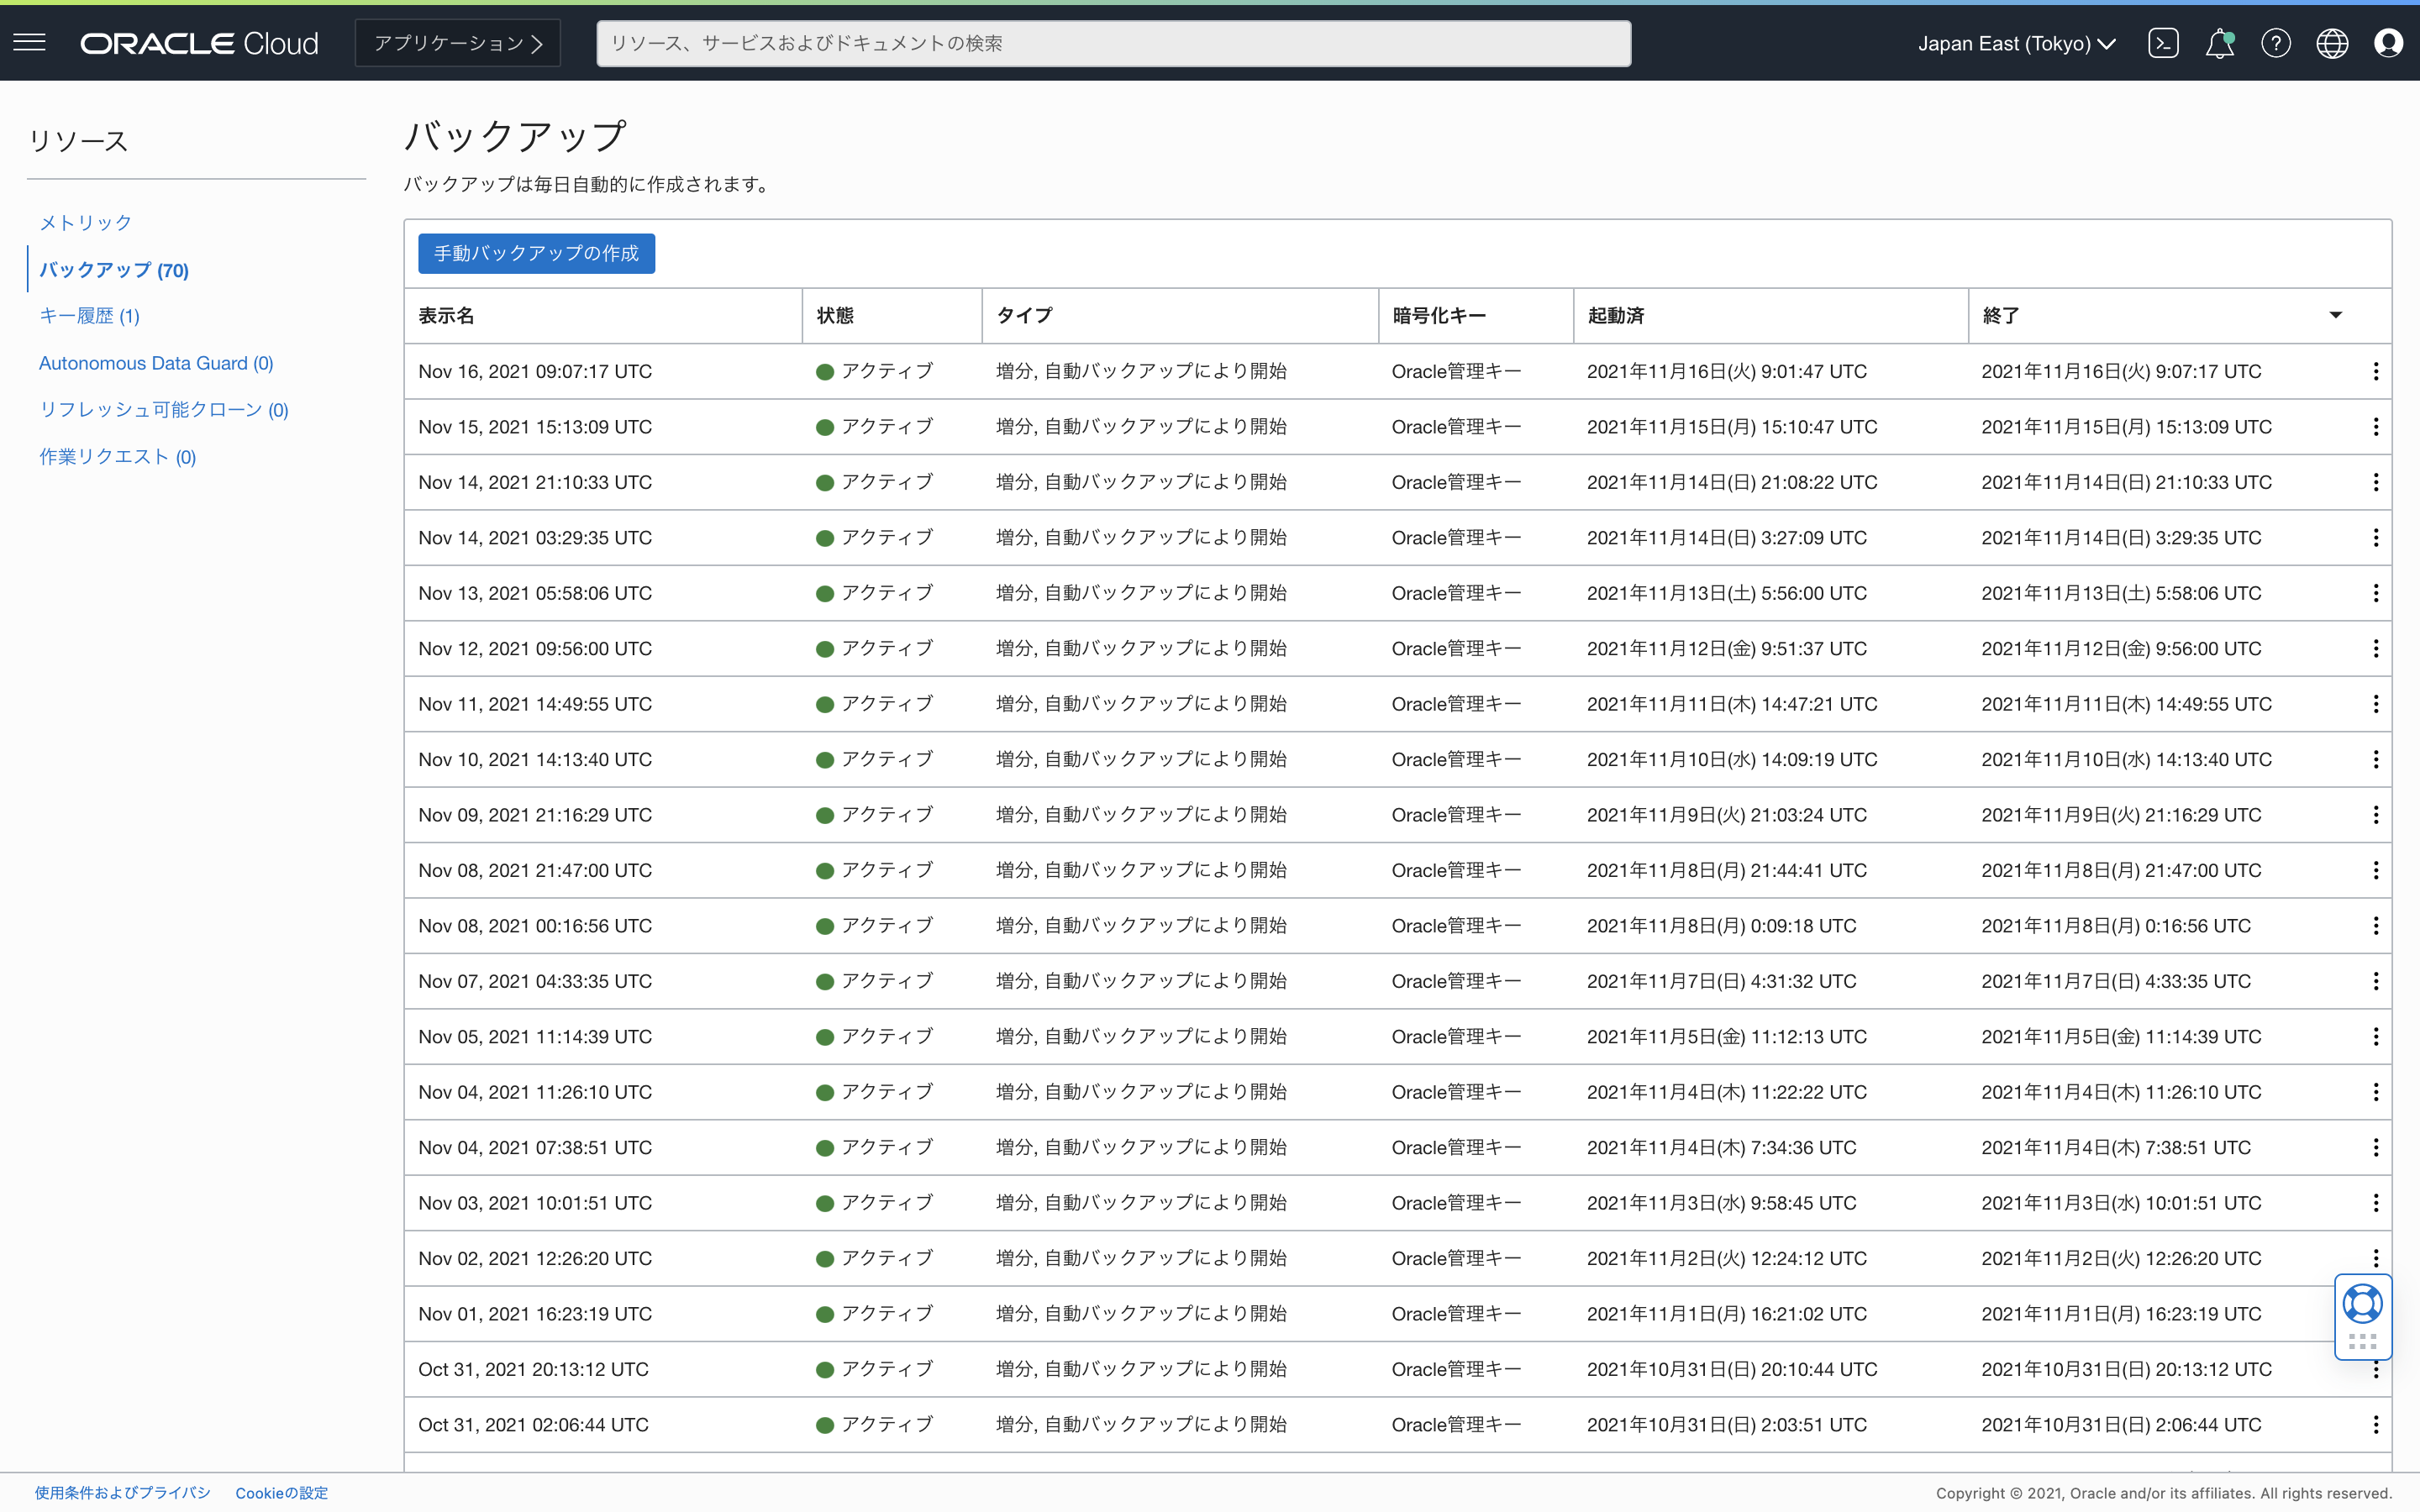Image resolution: width=2420 pixels, height=1512 pixels.
Task: Expand the Japan East (Tokyo) region dropdown
Action: 2016,43
